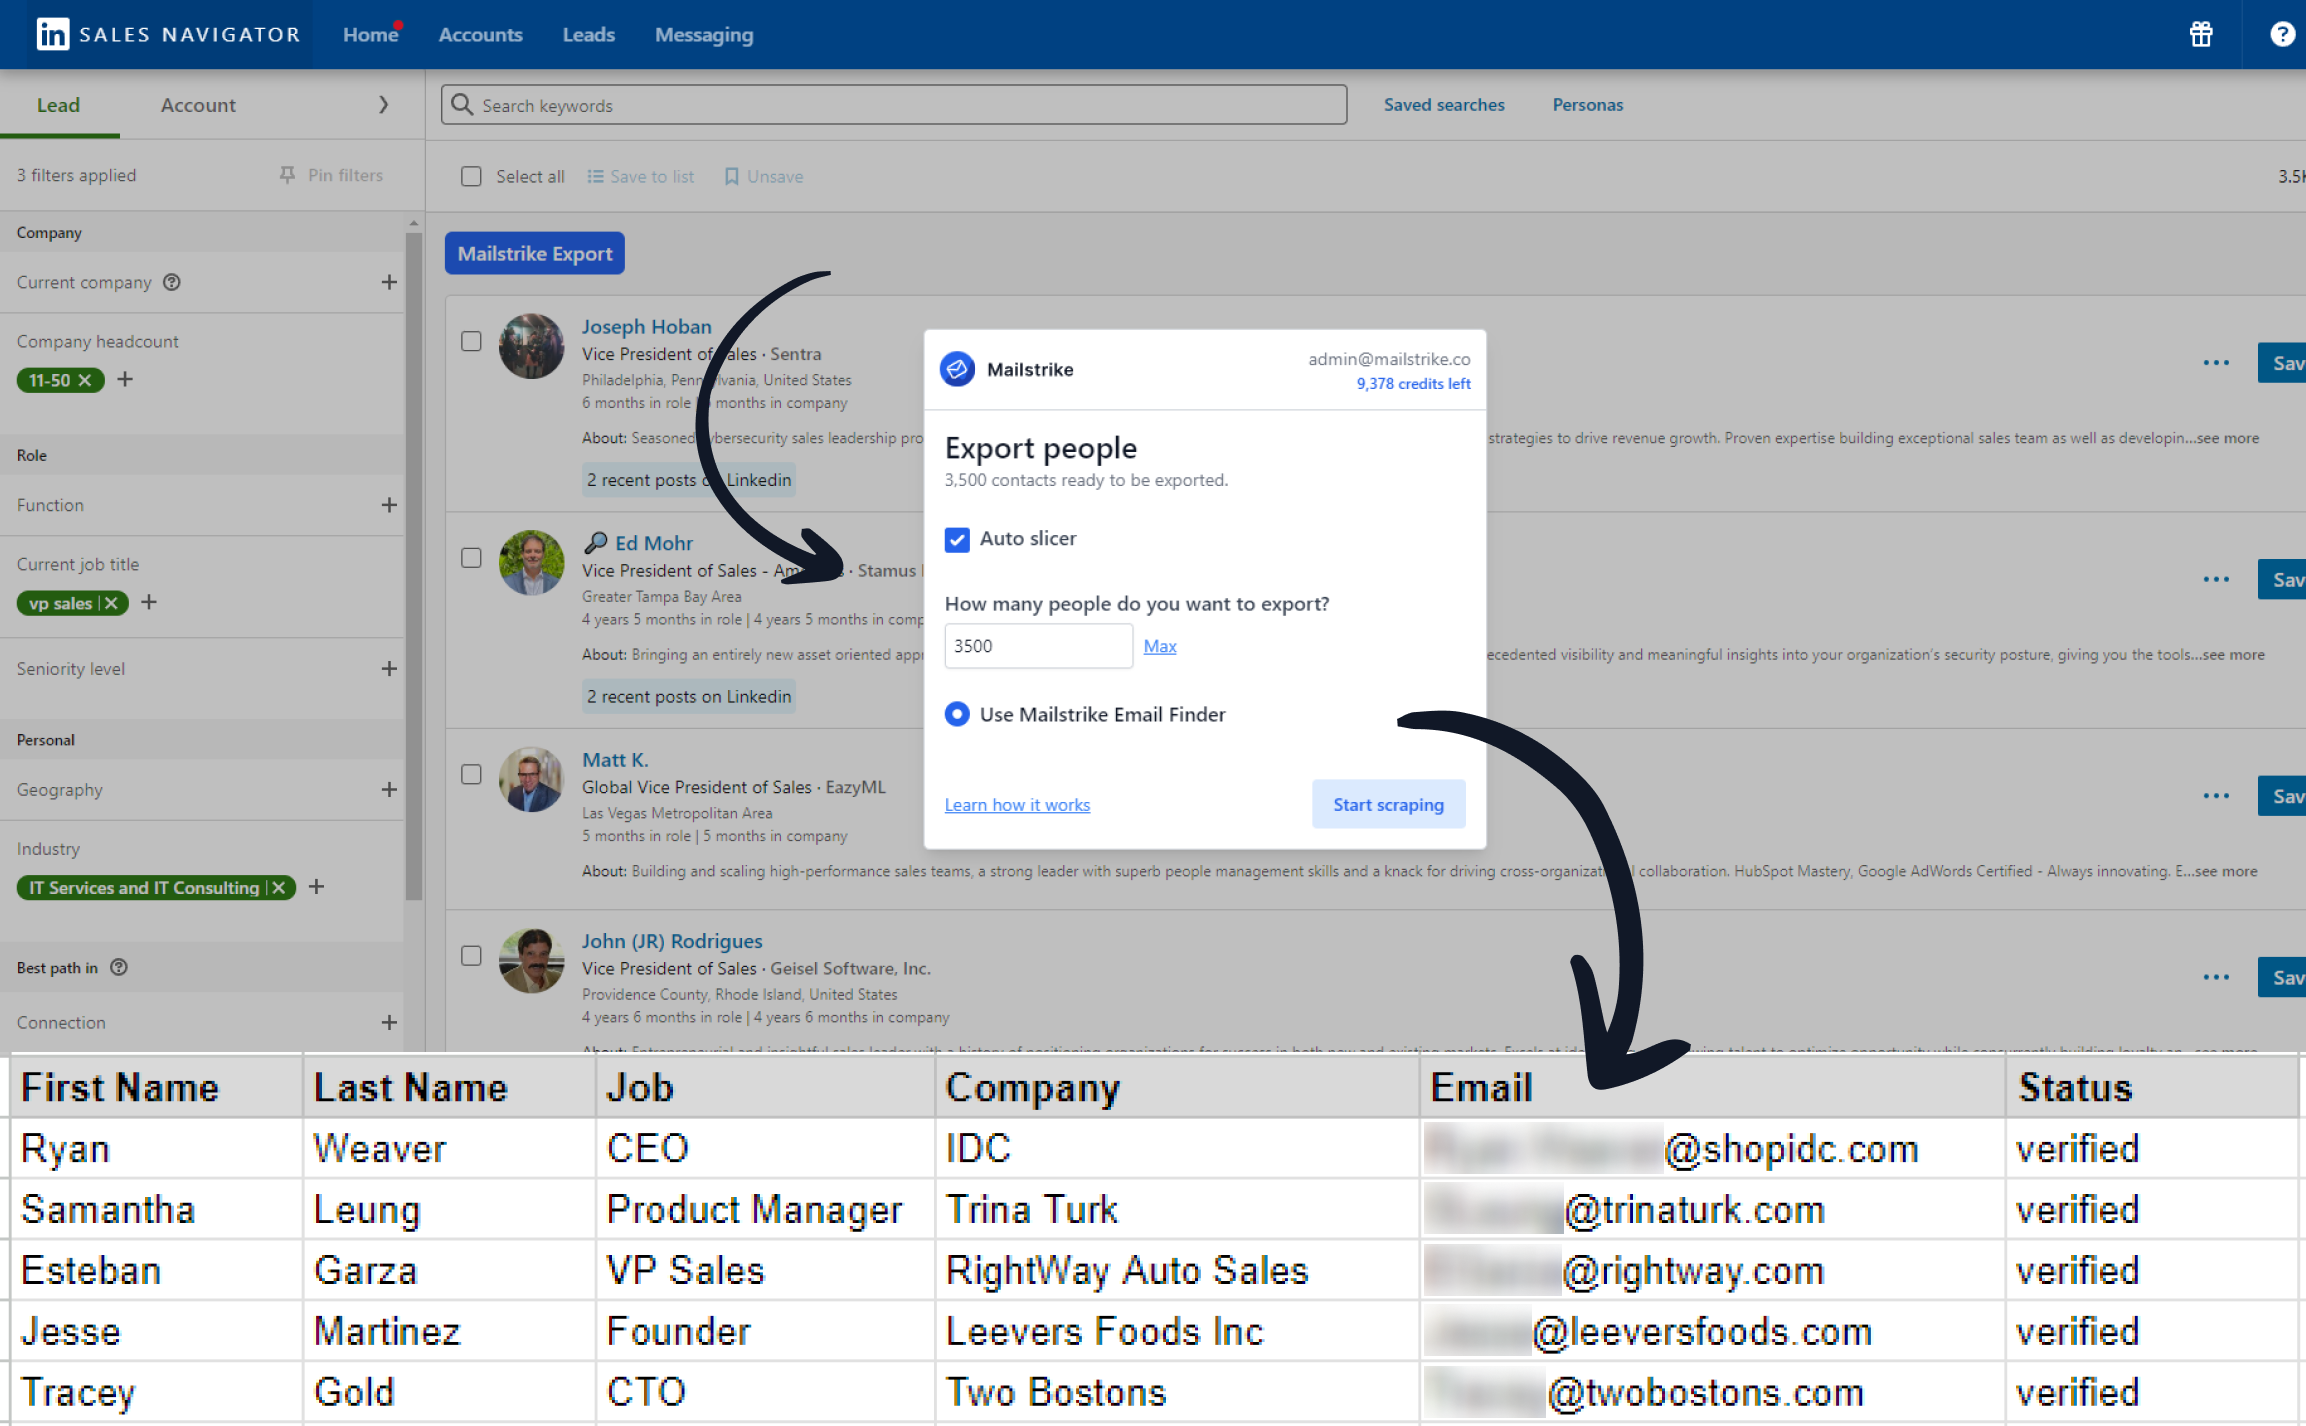Go to the Home menu
Viewport: 2306px width, 1426px height.
[371, 34]
